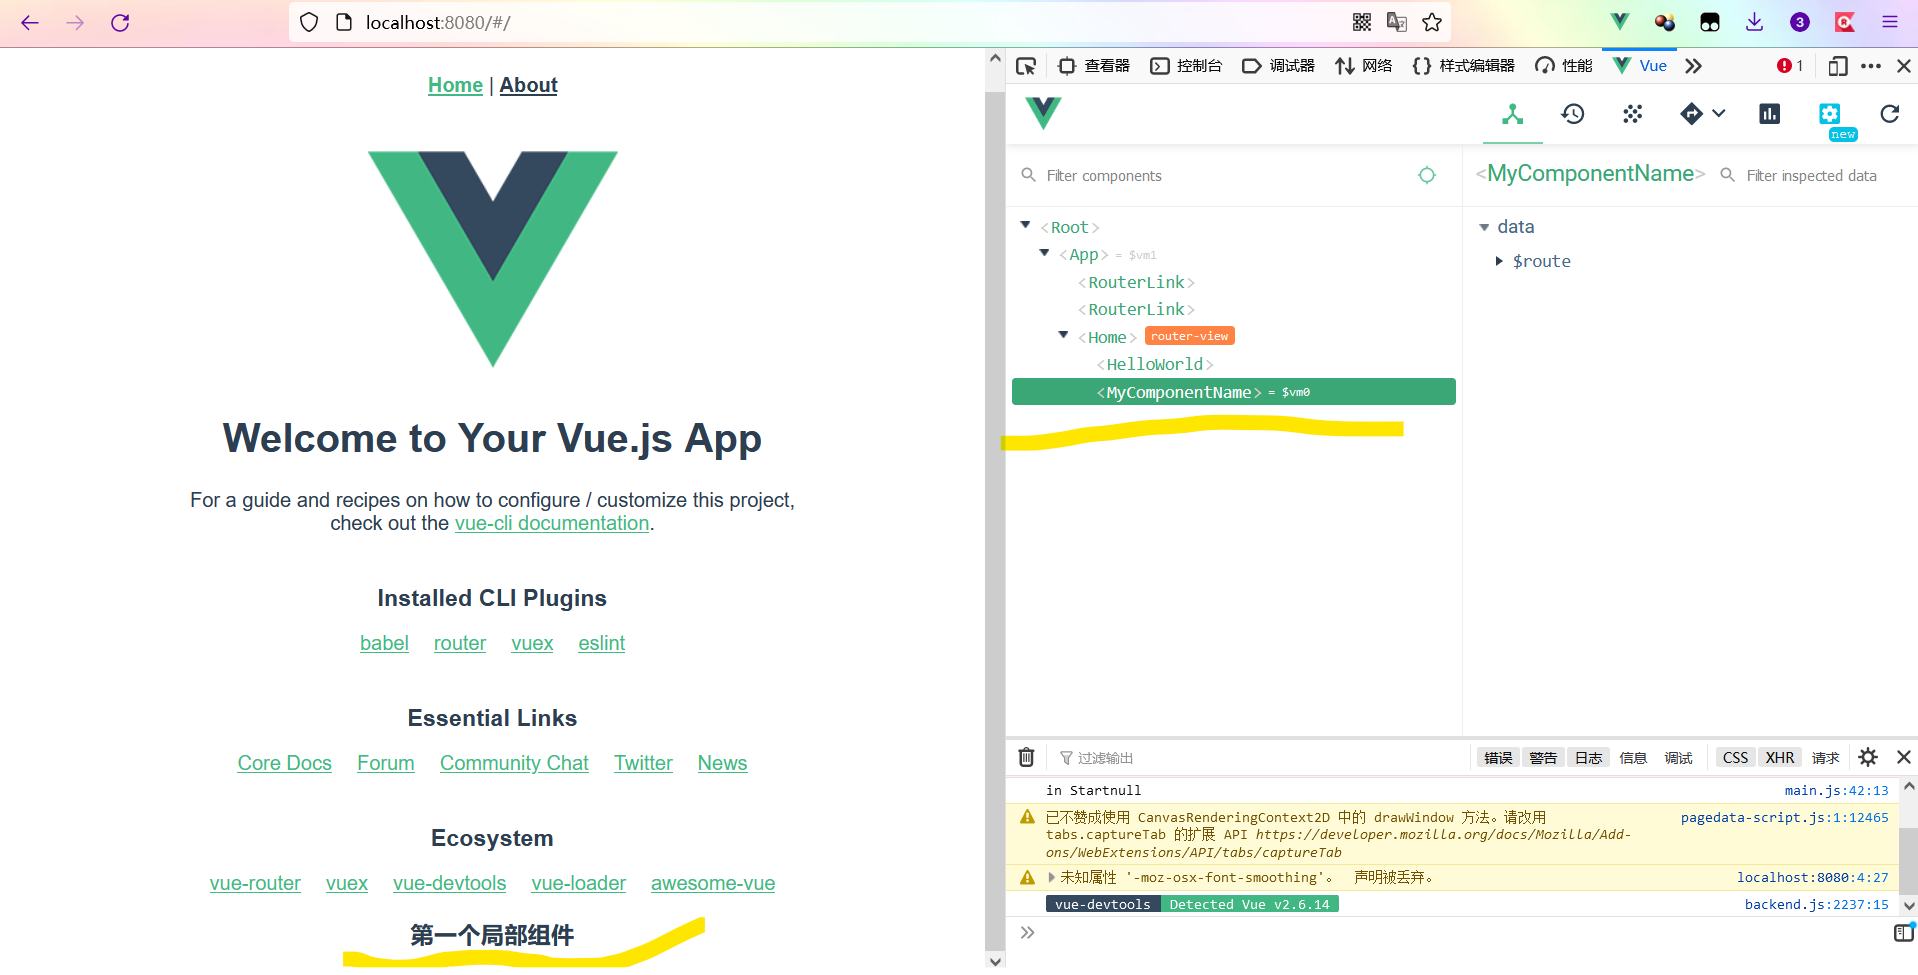The height and width of the screenshot is (975, 1918).
Task: Collapse the Home node arrow in component tree
Action: pyautogui.click(x=1063, y=335)
